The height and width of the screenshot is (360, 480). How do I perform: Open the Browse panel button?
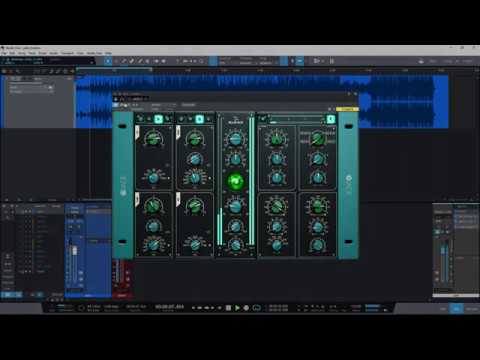[471, 309]
